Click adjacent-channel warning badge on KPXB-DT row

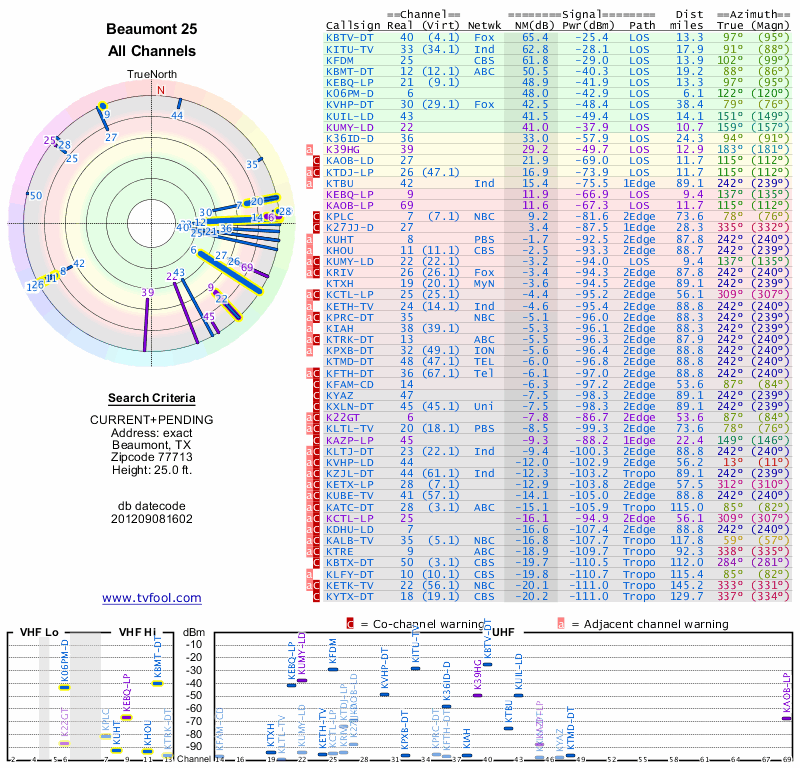(x=309, y=351)
